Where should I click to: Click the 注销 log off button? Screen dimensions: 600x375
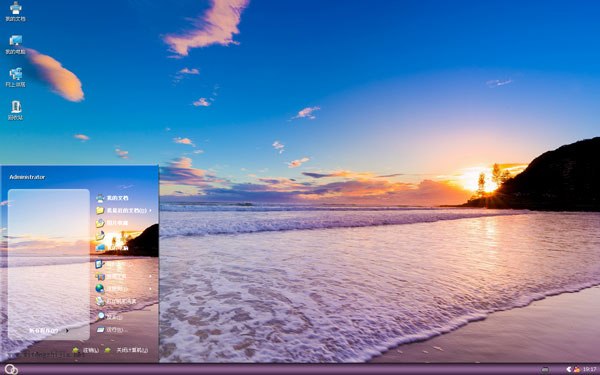[86, 350]
